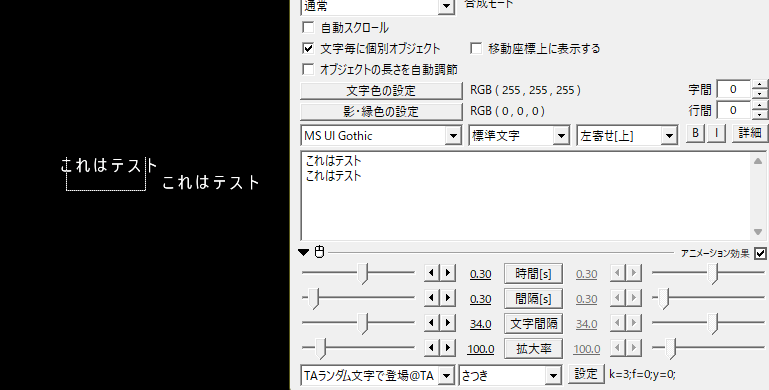Click the underlined 0.30 value for 時間[s]
The width and height of the screenshot is (769, 390).
click(x=480, y=274)
